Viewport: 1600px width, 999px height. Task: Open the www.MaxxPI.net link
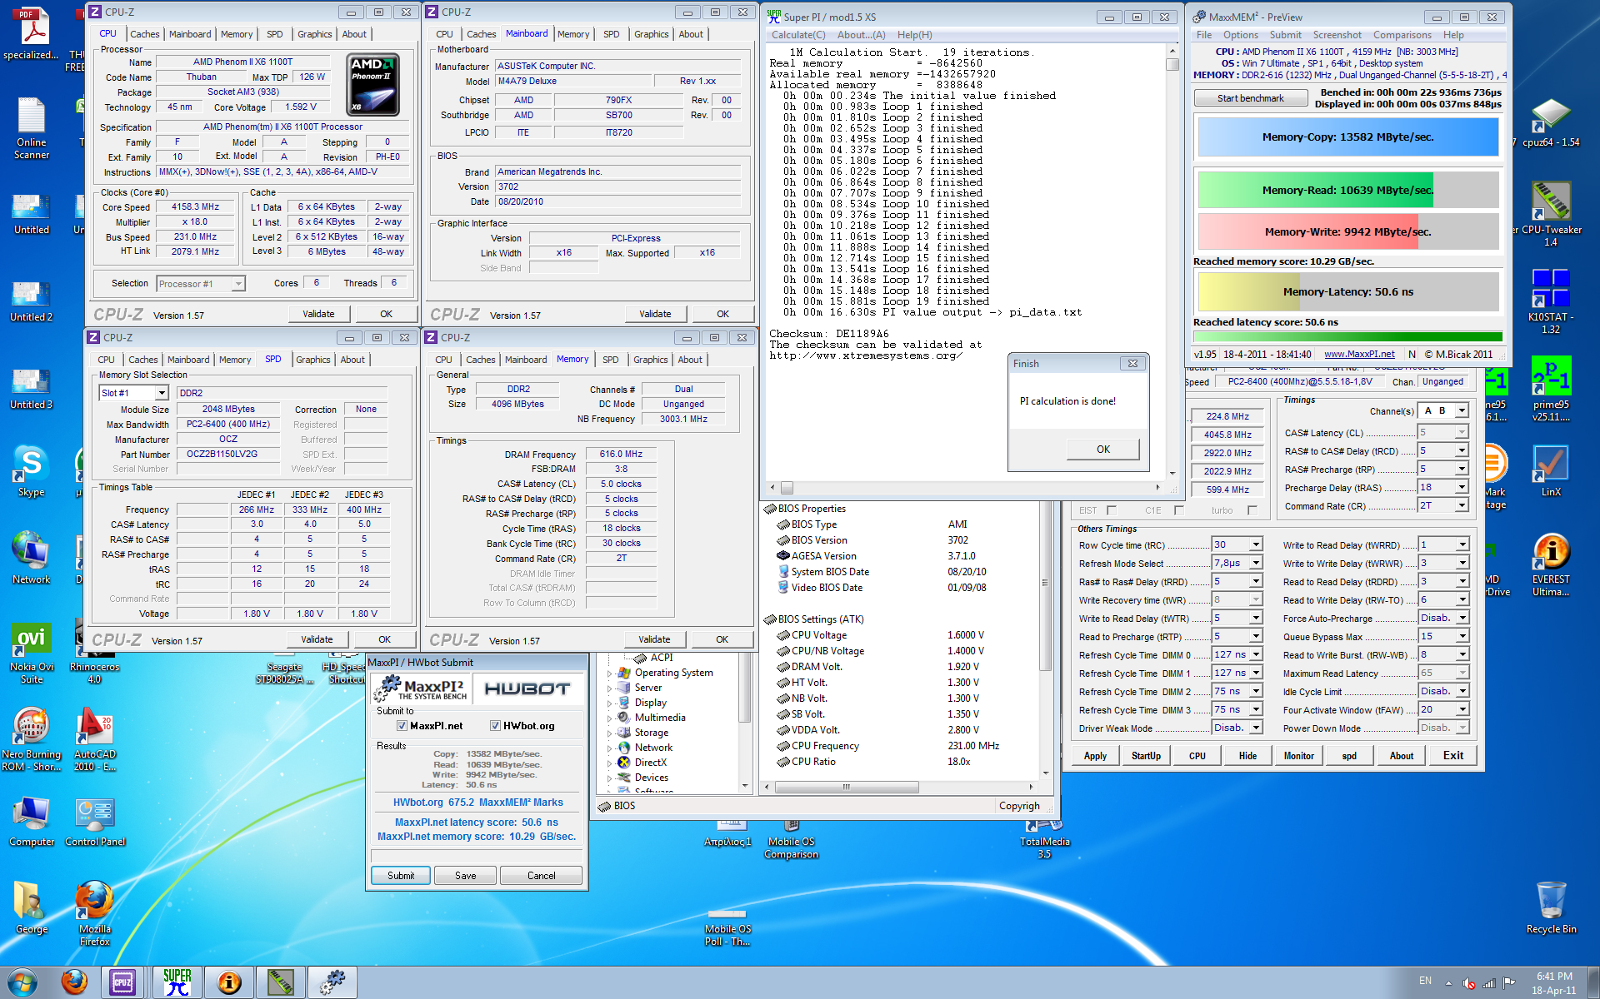(x=1359, y=354)
